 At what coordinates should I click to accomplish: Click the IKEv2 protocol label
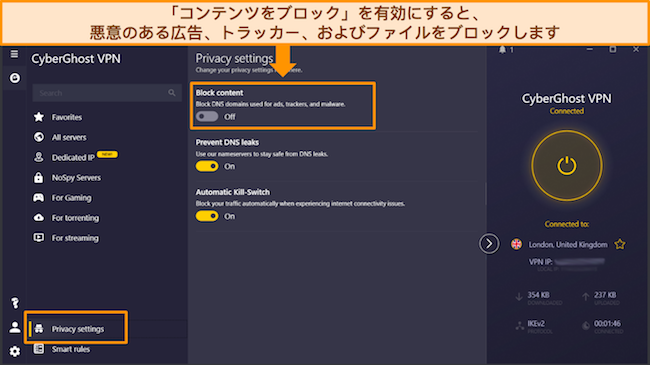tap(536, 323)
